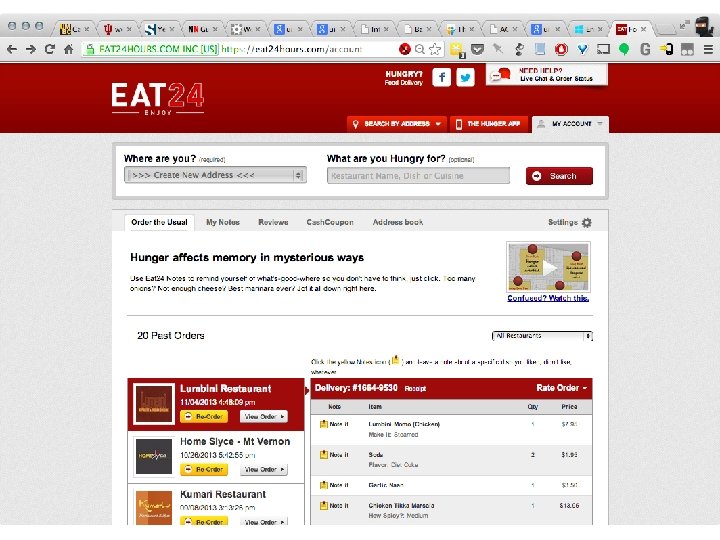Click the G extension icon in toolbar
This screenshot has width=720, height=540.
[x=645, y=49]
